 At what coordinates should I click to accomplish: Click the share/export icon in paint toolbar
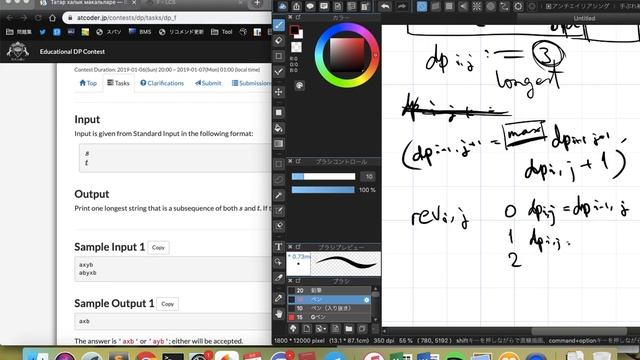coord(296,6)
